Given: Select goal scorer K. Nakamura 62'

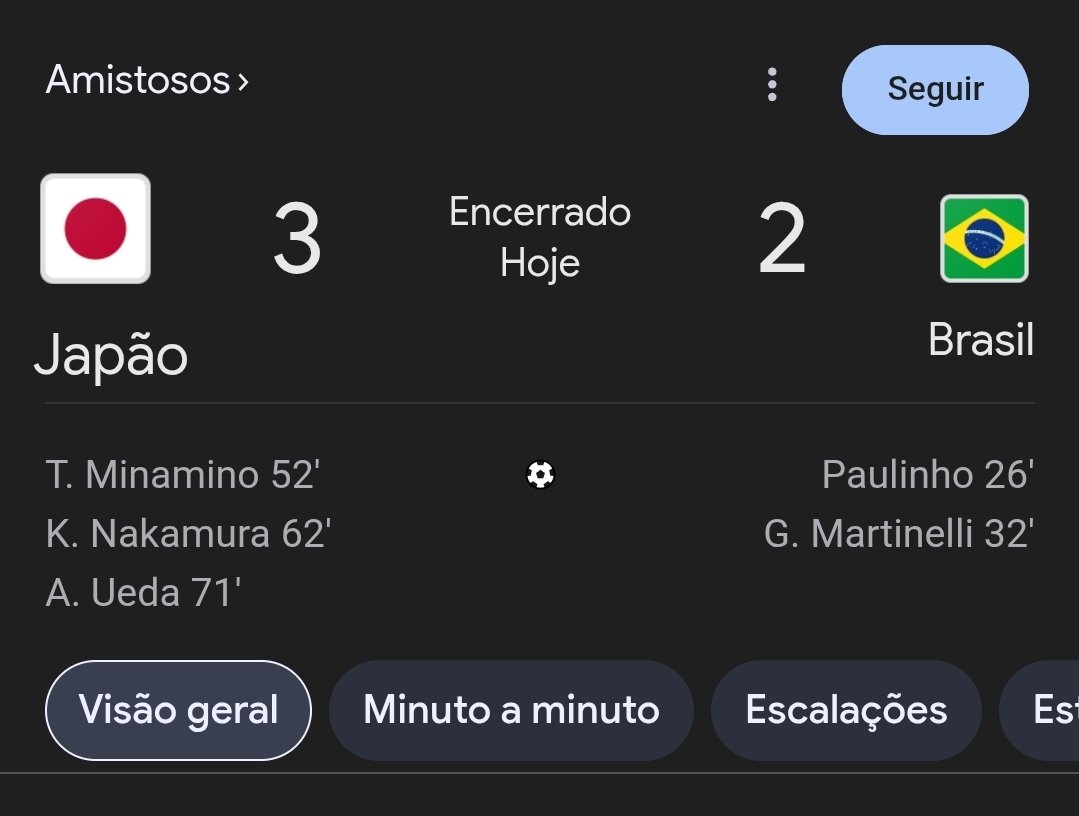Looking at the screenshot, I should click(189, 534).
